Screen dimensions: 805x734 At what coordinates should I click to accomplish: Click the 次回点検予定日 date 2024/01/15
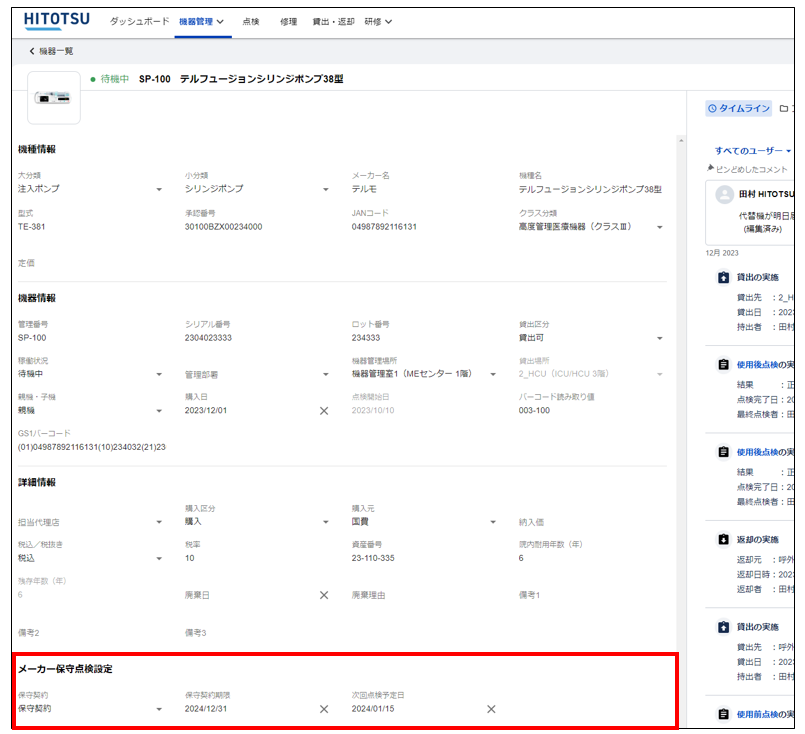pyautogui.click(x=417, y=709)
